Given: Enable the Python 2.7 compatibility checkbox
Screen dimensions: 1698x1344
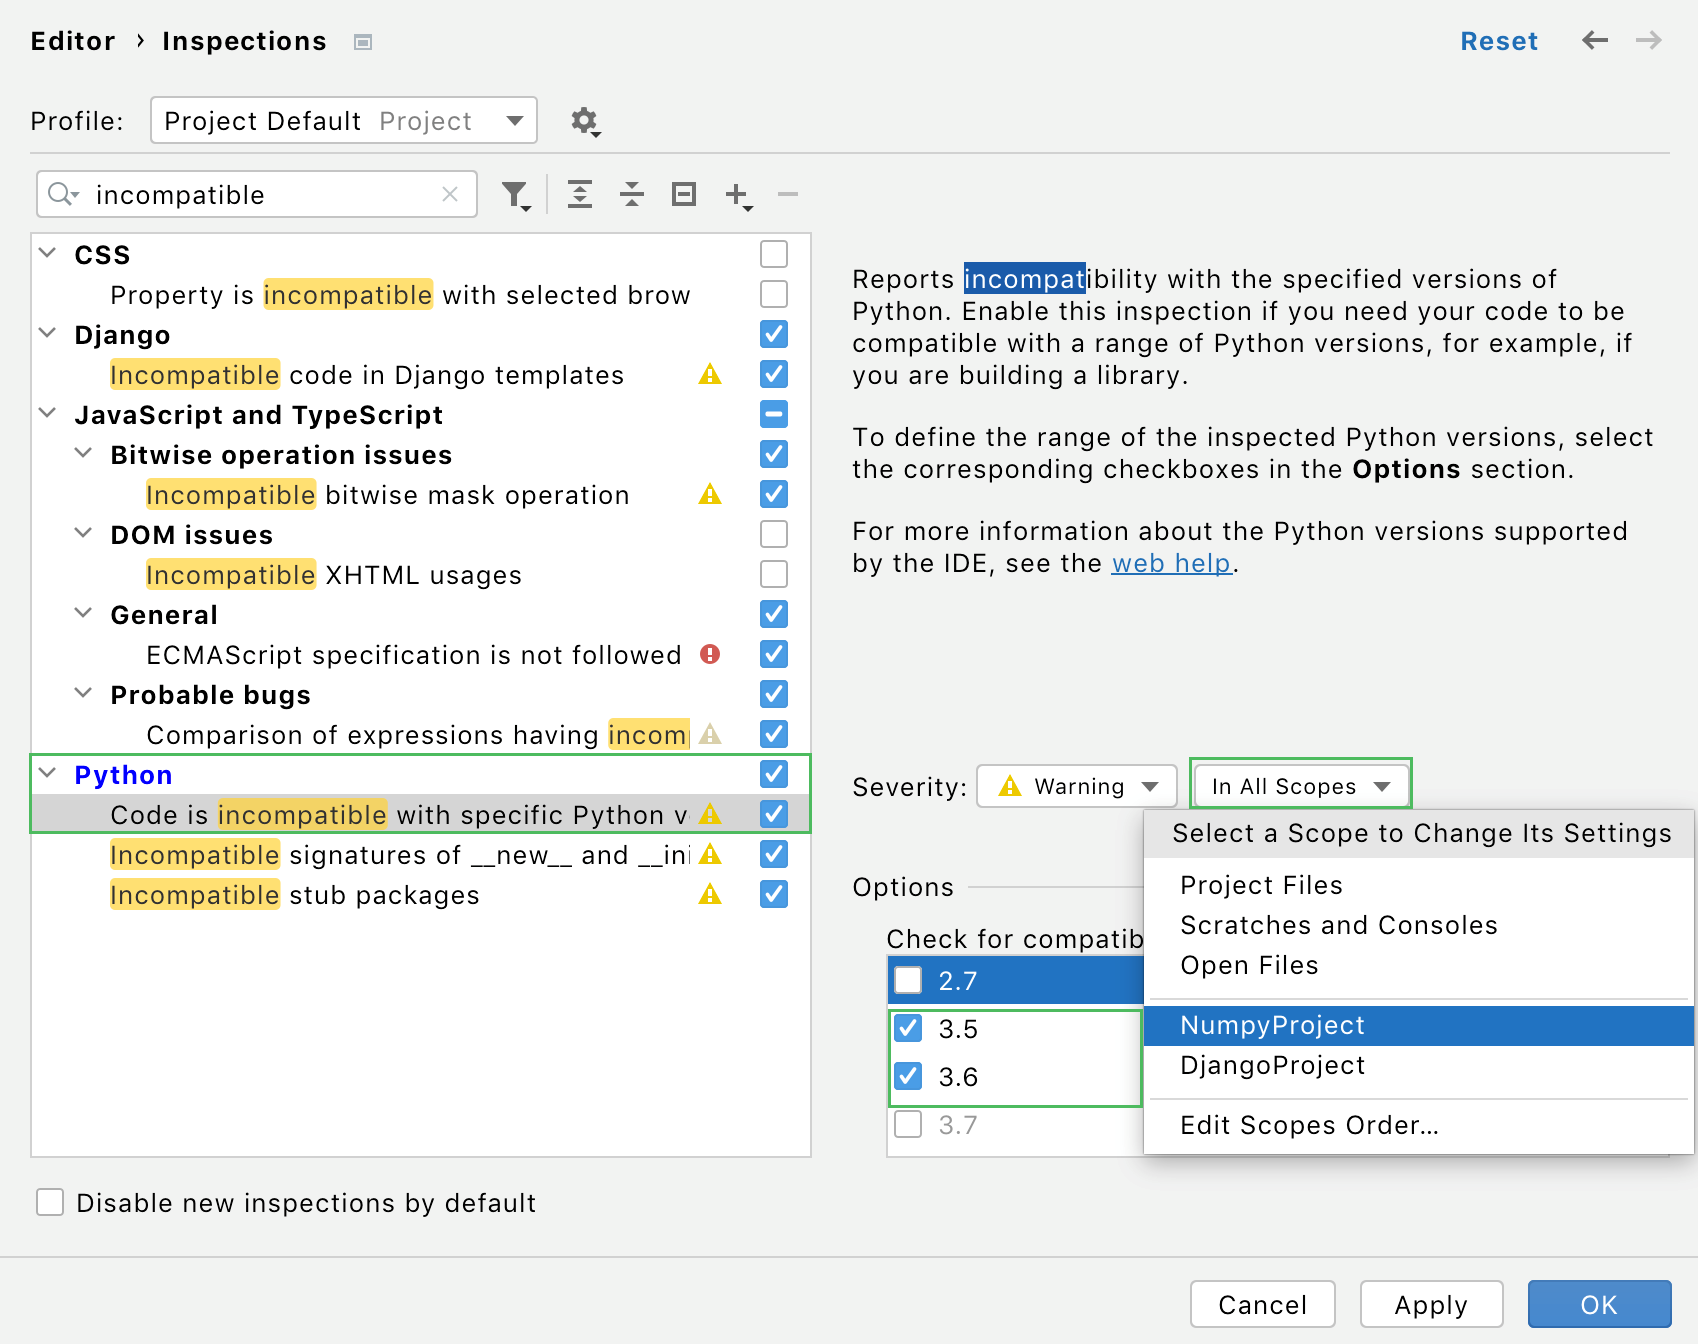Looking at the screenshot, I should [x=908, y=980].
